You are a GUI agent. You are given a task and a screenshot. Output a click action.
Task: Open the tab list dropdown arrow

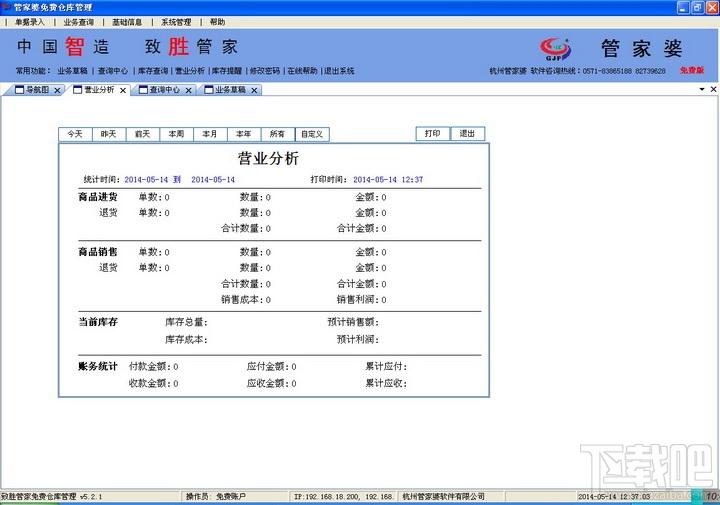pos(702,89)
